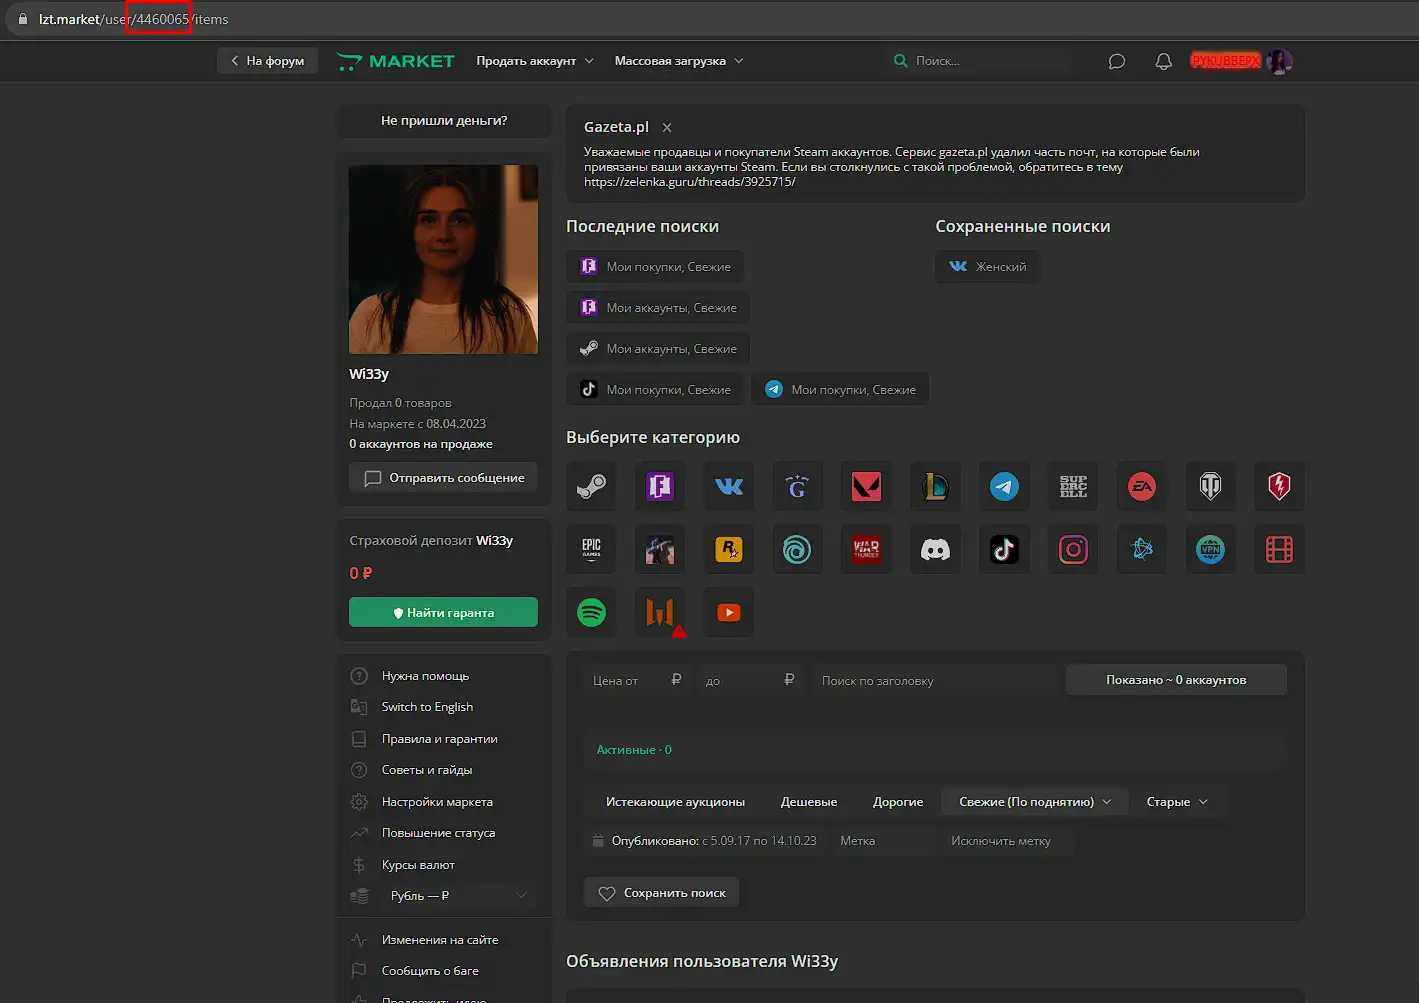The width and height of the screenshot is (1419, 1003).
Task: Open the notifications bell
Action: [1163, 61]
